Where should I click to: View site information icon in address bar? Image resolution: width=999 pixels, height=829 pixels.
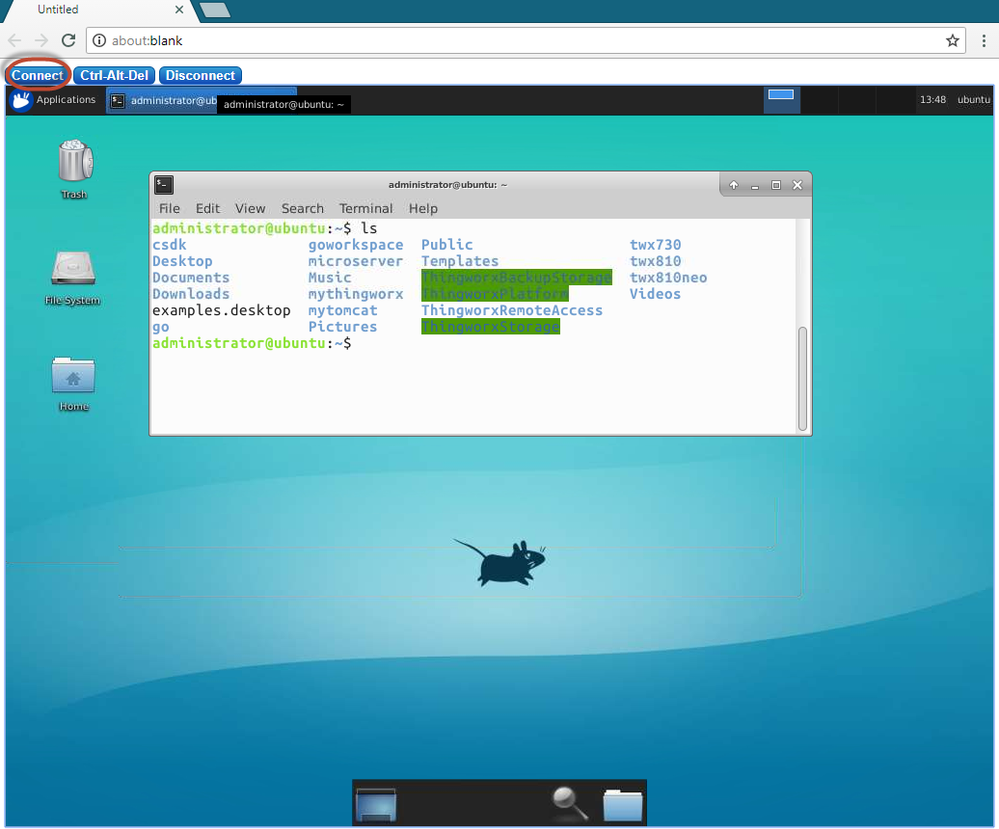click(x=99, y=41)
